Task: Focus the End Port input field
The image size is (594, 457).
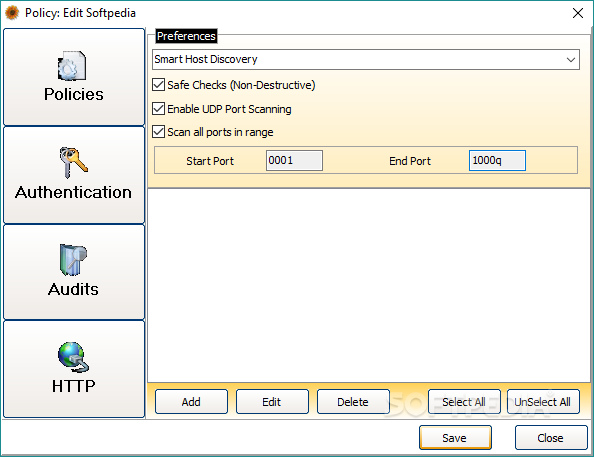Action: (497, 160)
